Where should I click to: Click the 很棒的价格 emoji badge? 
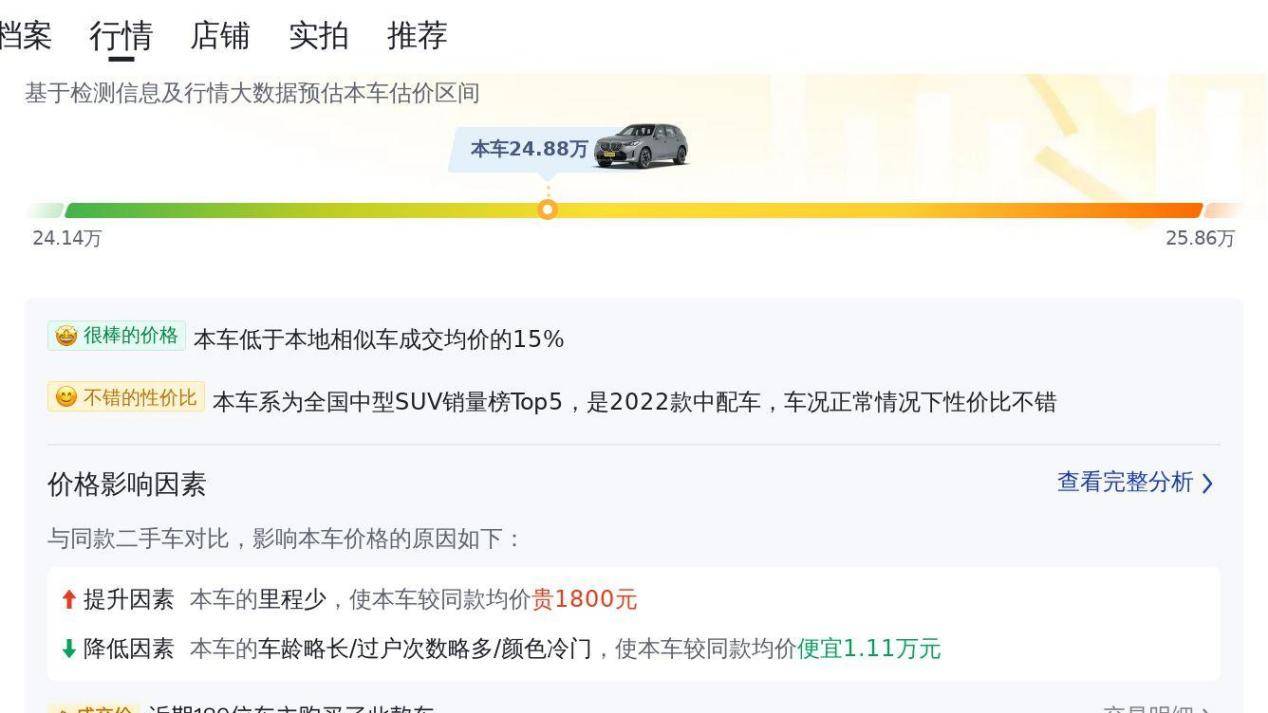[116, 336]
